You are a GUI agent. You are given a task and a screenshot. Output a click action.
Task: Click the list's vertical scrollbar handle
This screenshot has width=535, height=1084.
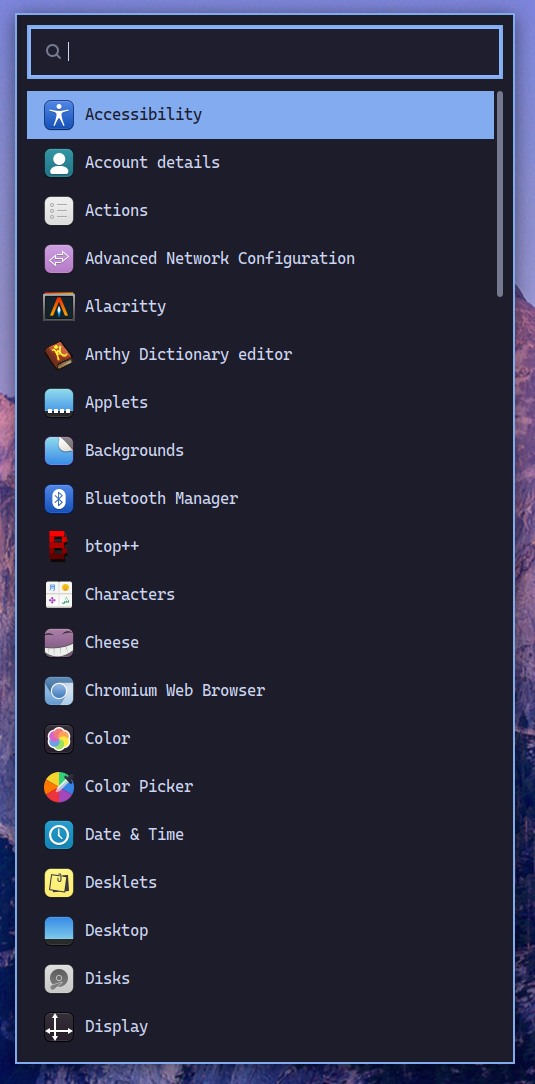pyautogui.click(x=500, y=194)
